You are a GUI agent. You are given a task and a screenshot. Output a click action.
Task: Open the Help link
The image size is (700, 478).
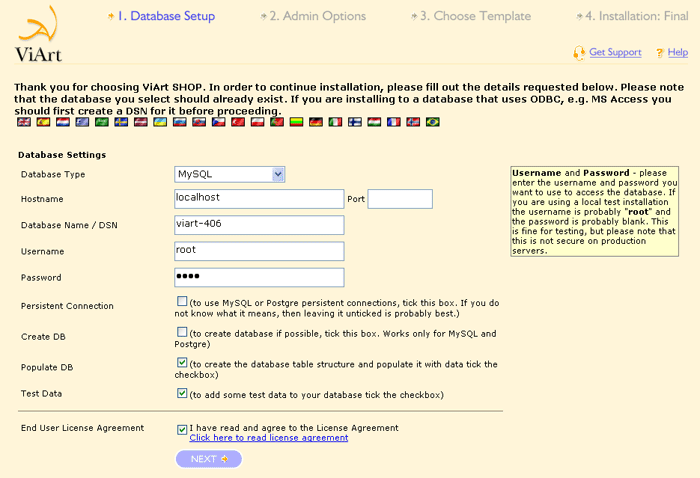click(x=678, y=52)
